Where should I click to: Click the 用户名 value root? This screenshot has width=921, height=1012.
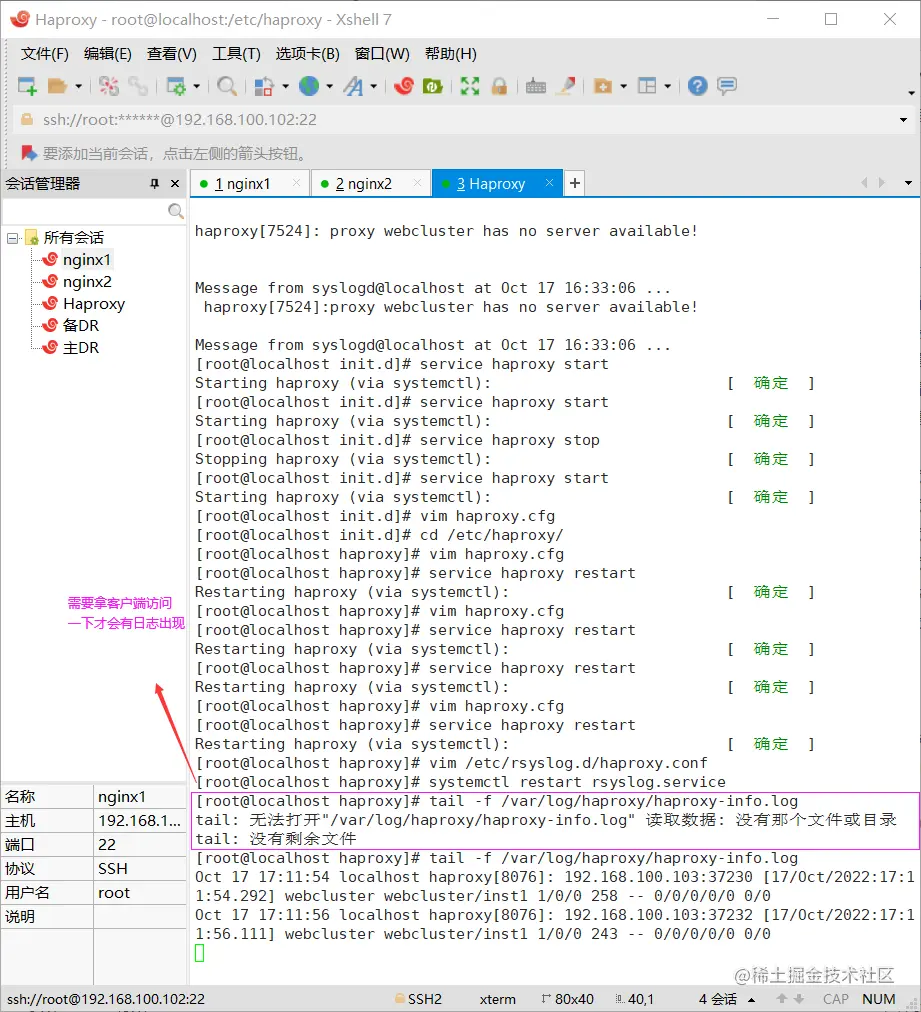[139, 893]
